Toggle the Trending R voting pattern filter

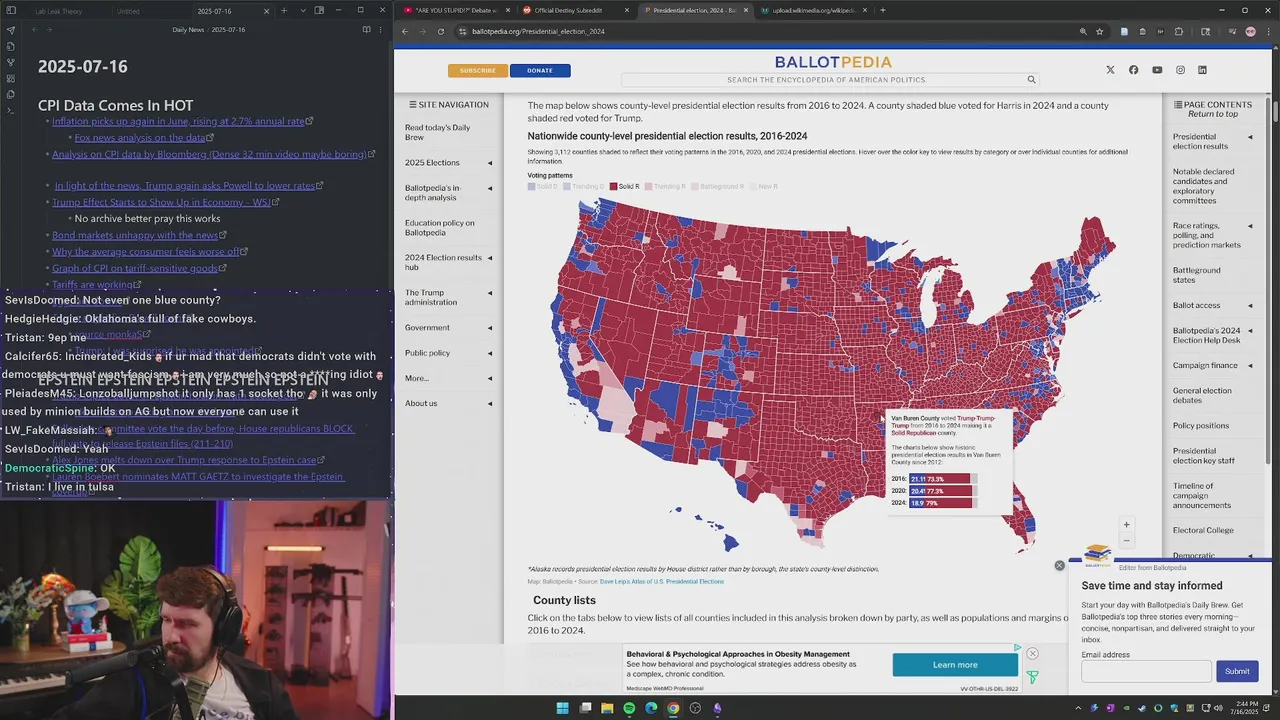(665, 186)
